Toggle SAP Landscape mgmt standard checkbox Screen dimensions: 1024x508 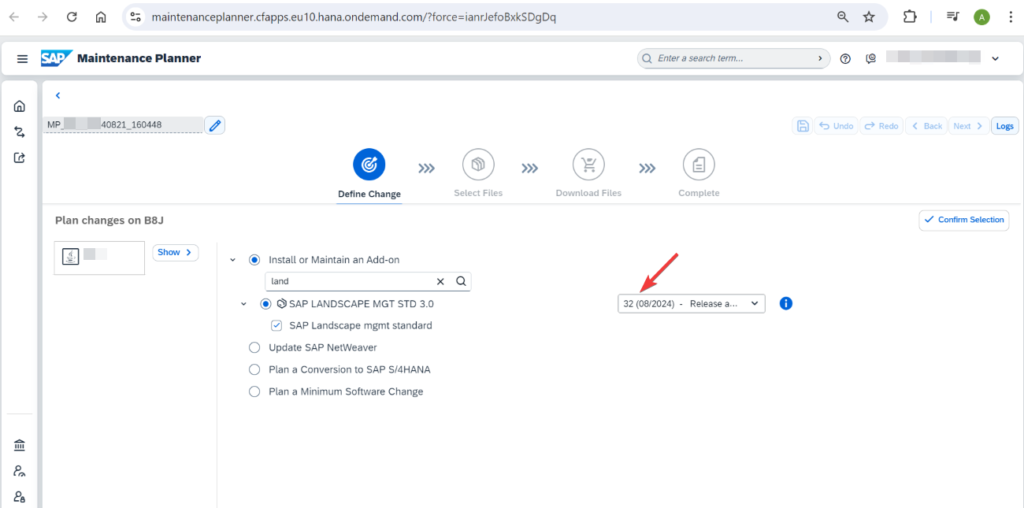tap(276, 325)
